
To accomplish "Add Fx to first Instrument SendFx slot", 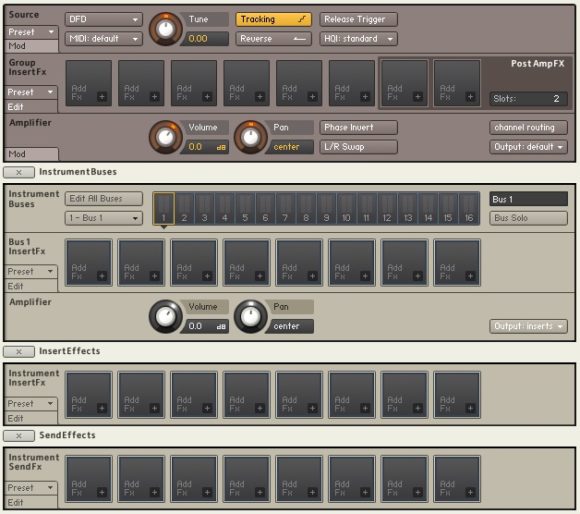I will pyautogui.click(x=89, y=479).
